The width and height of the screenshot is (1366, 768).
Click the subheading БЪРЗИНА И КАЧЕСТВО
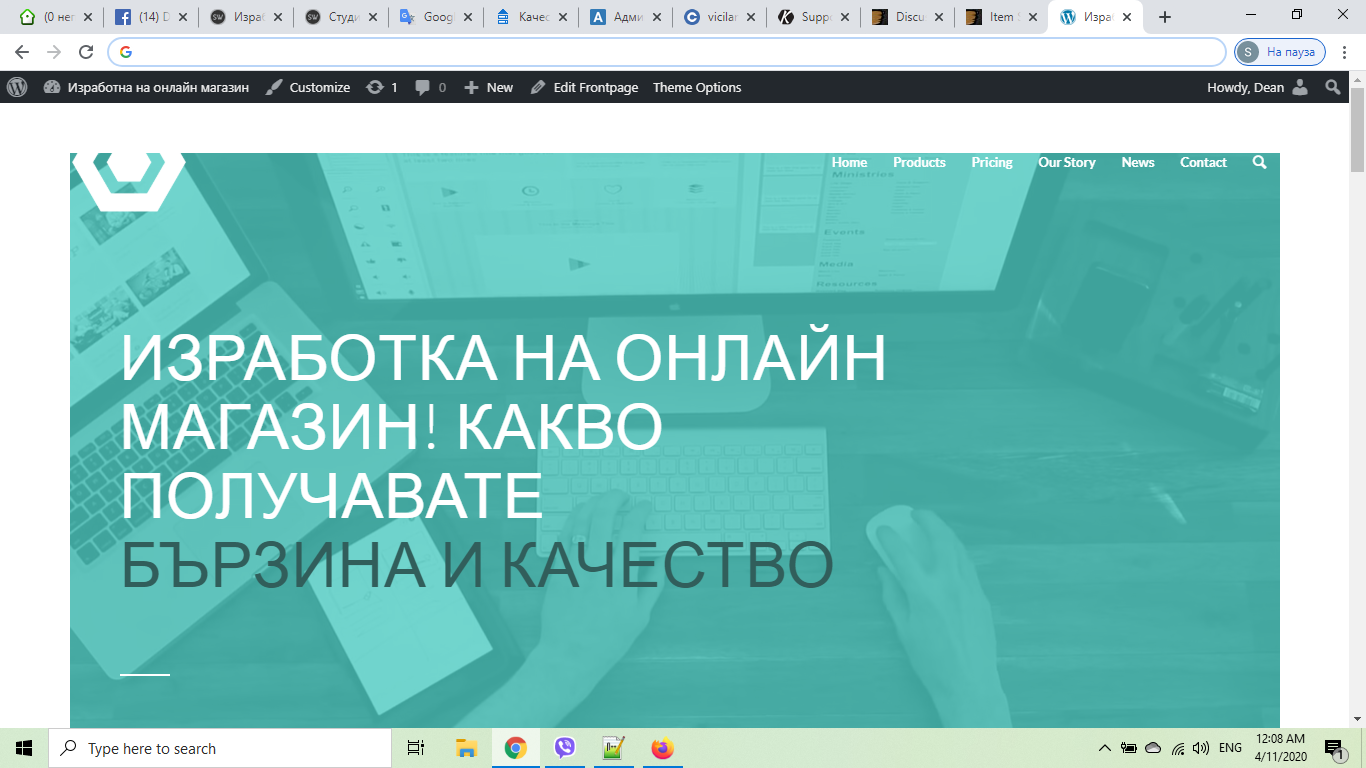pos(477,565)
